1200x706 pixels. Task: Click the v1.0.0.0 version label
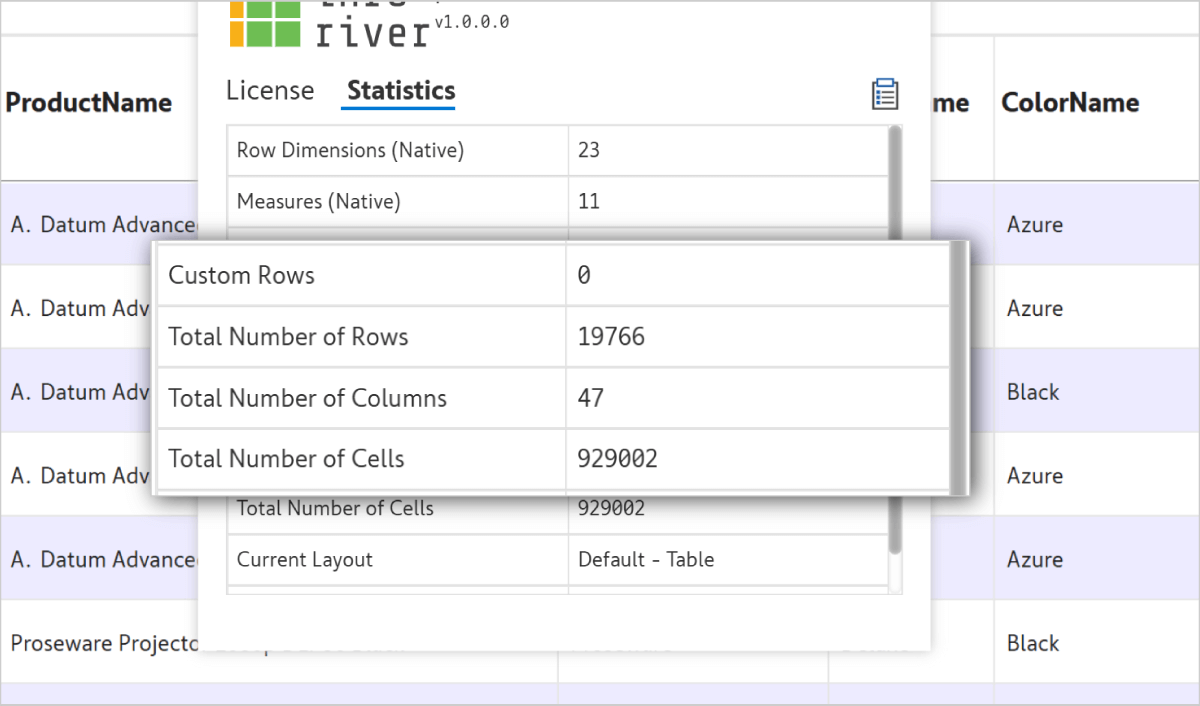pos(472,22)
